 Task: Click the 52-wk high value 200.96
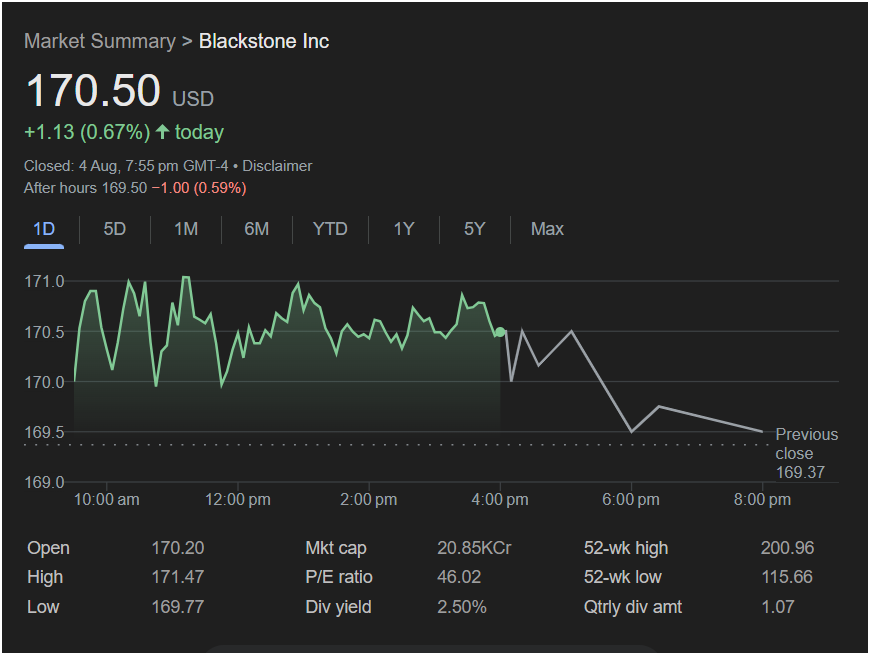pyautogui.click(x=787, y=548)
